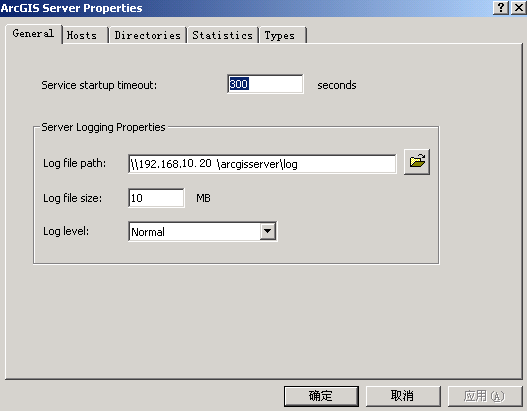
Task: Click the 应用(A) Apply button
Action: (x=485, y=396)
